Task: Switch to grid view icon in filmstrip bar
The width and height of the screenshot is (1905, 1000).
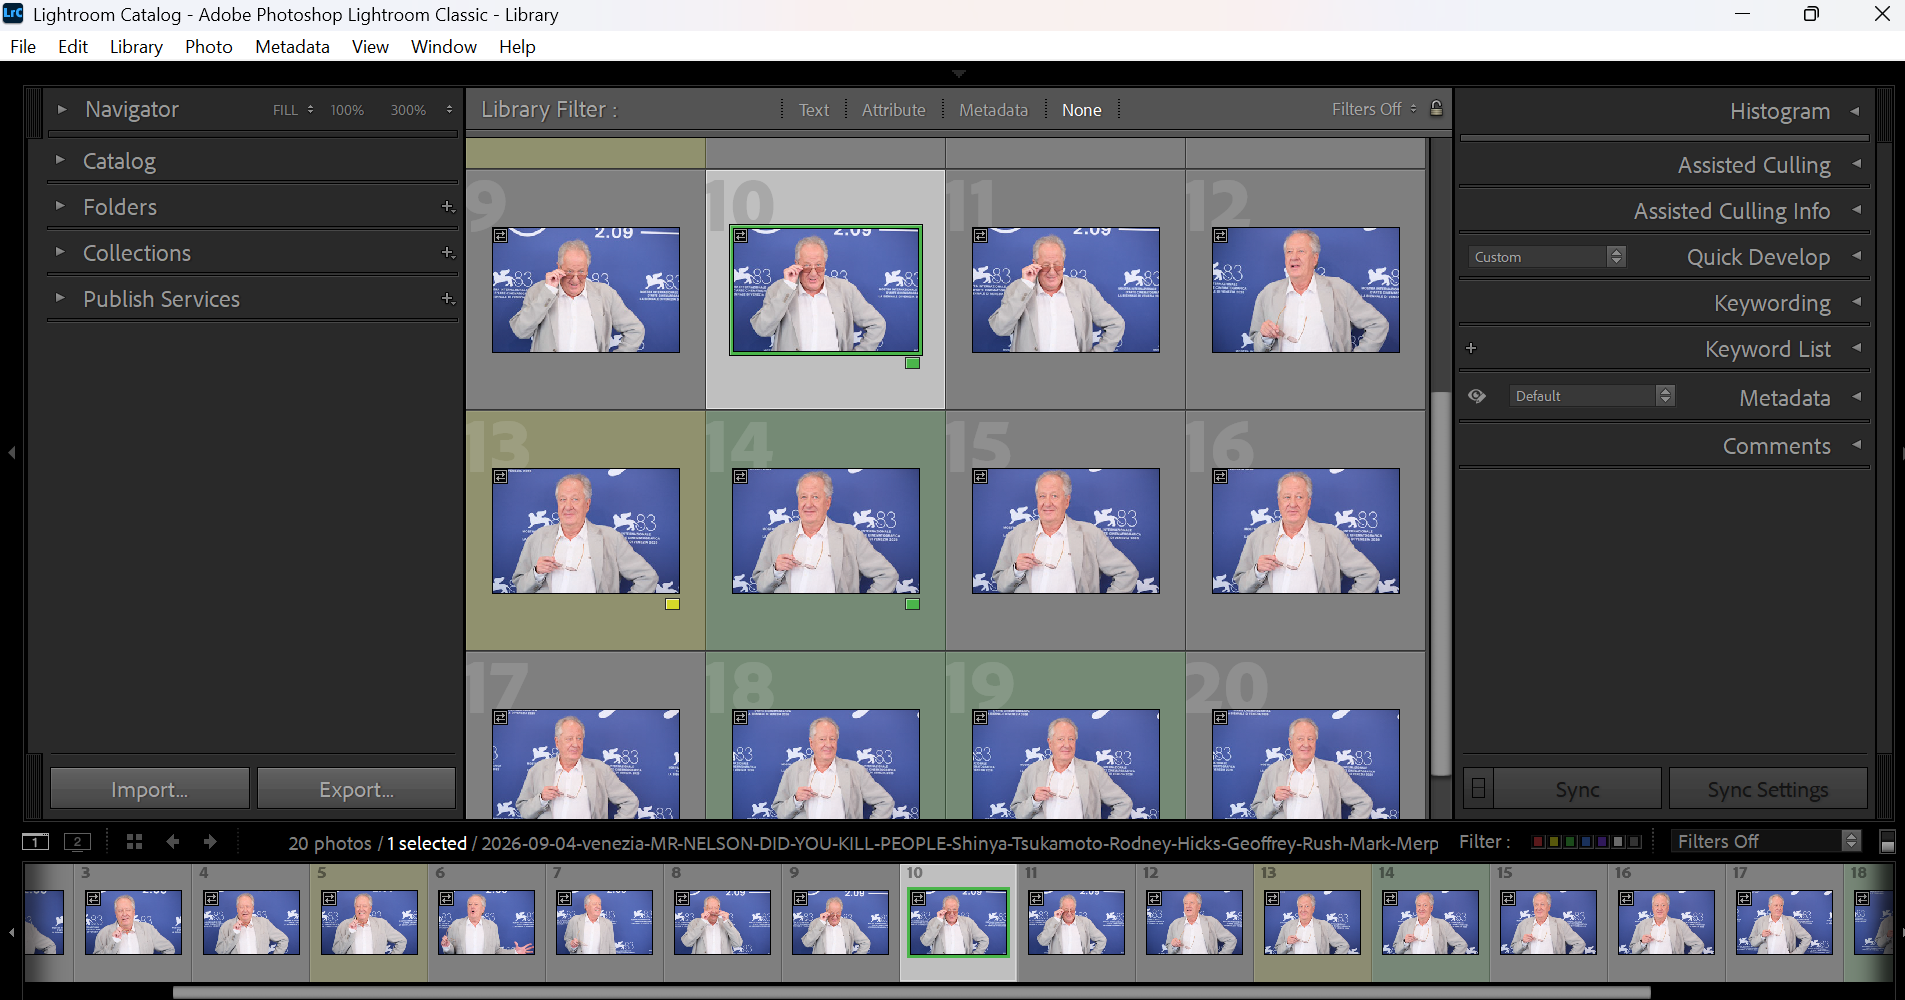Action: (x=134, y=842)
